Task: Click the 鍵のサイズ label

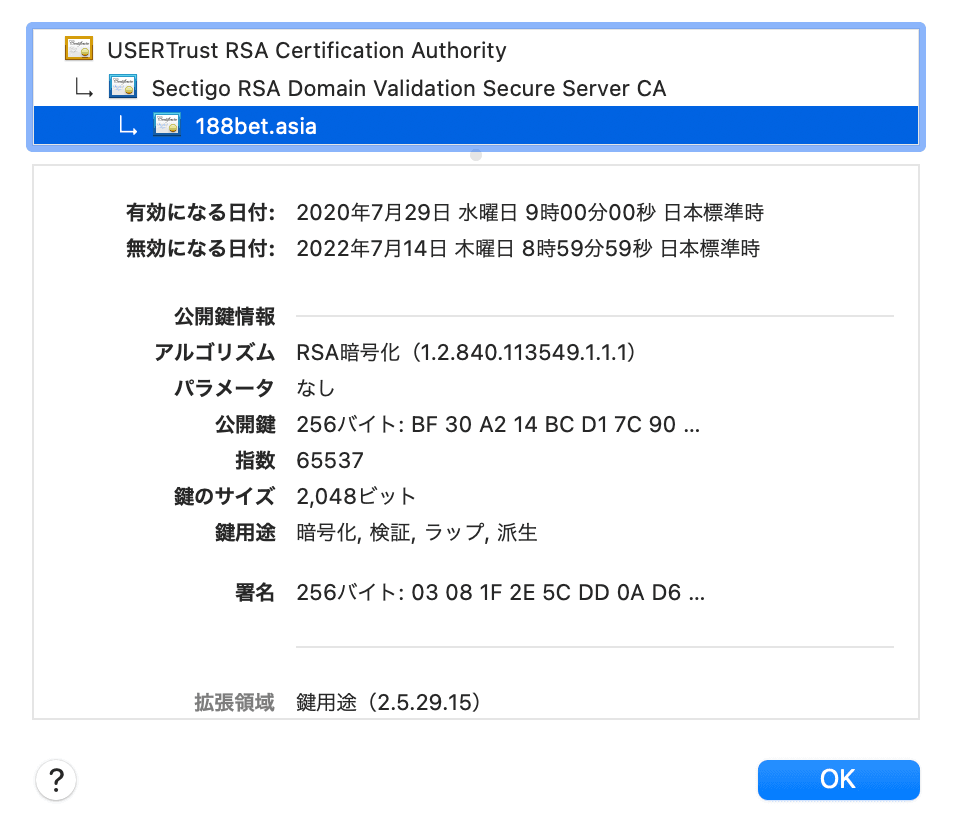Action: point(224,496)
